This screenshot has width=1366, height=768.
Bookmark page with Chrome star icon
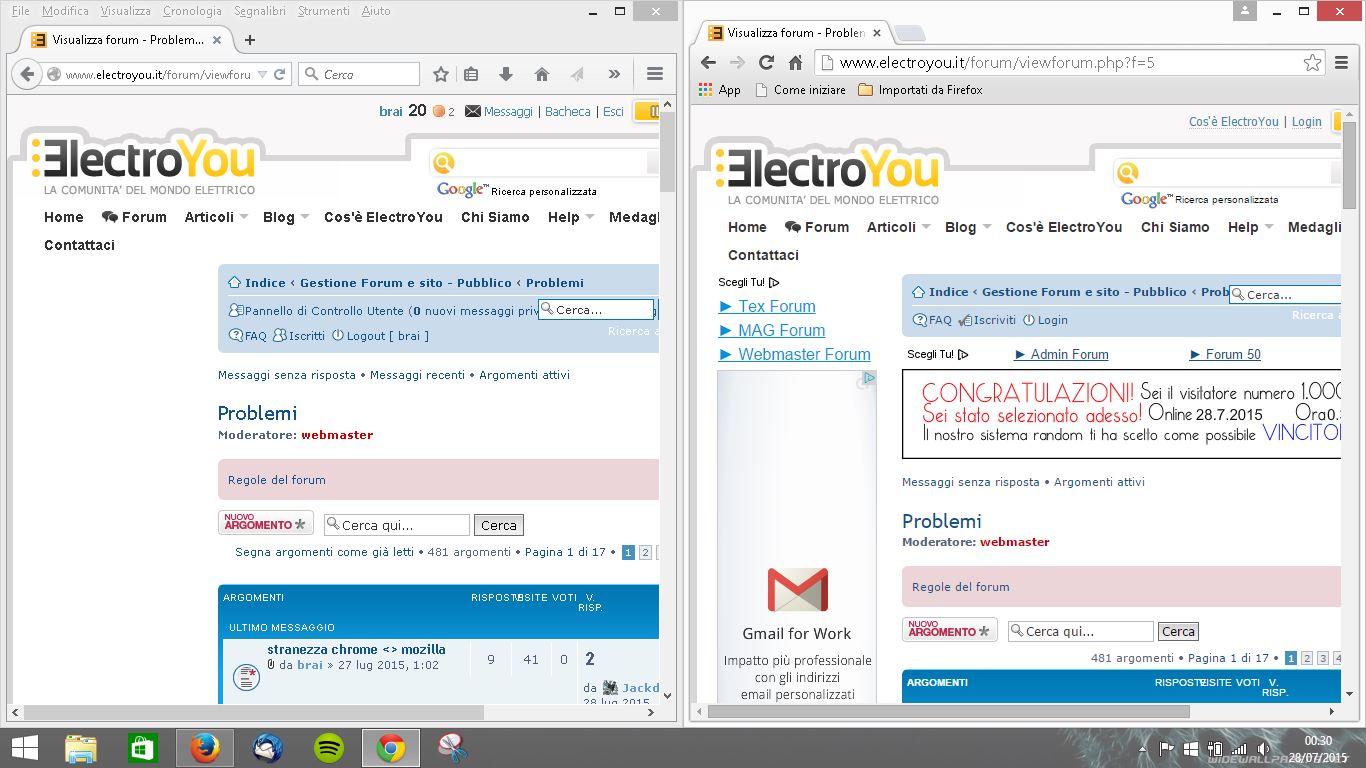coord(1312,62)
